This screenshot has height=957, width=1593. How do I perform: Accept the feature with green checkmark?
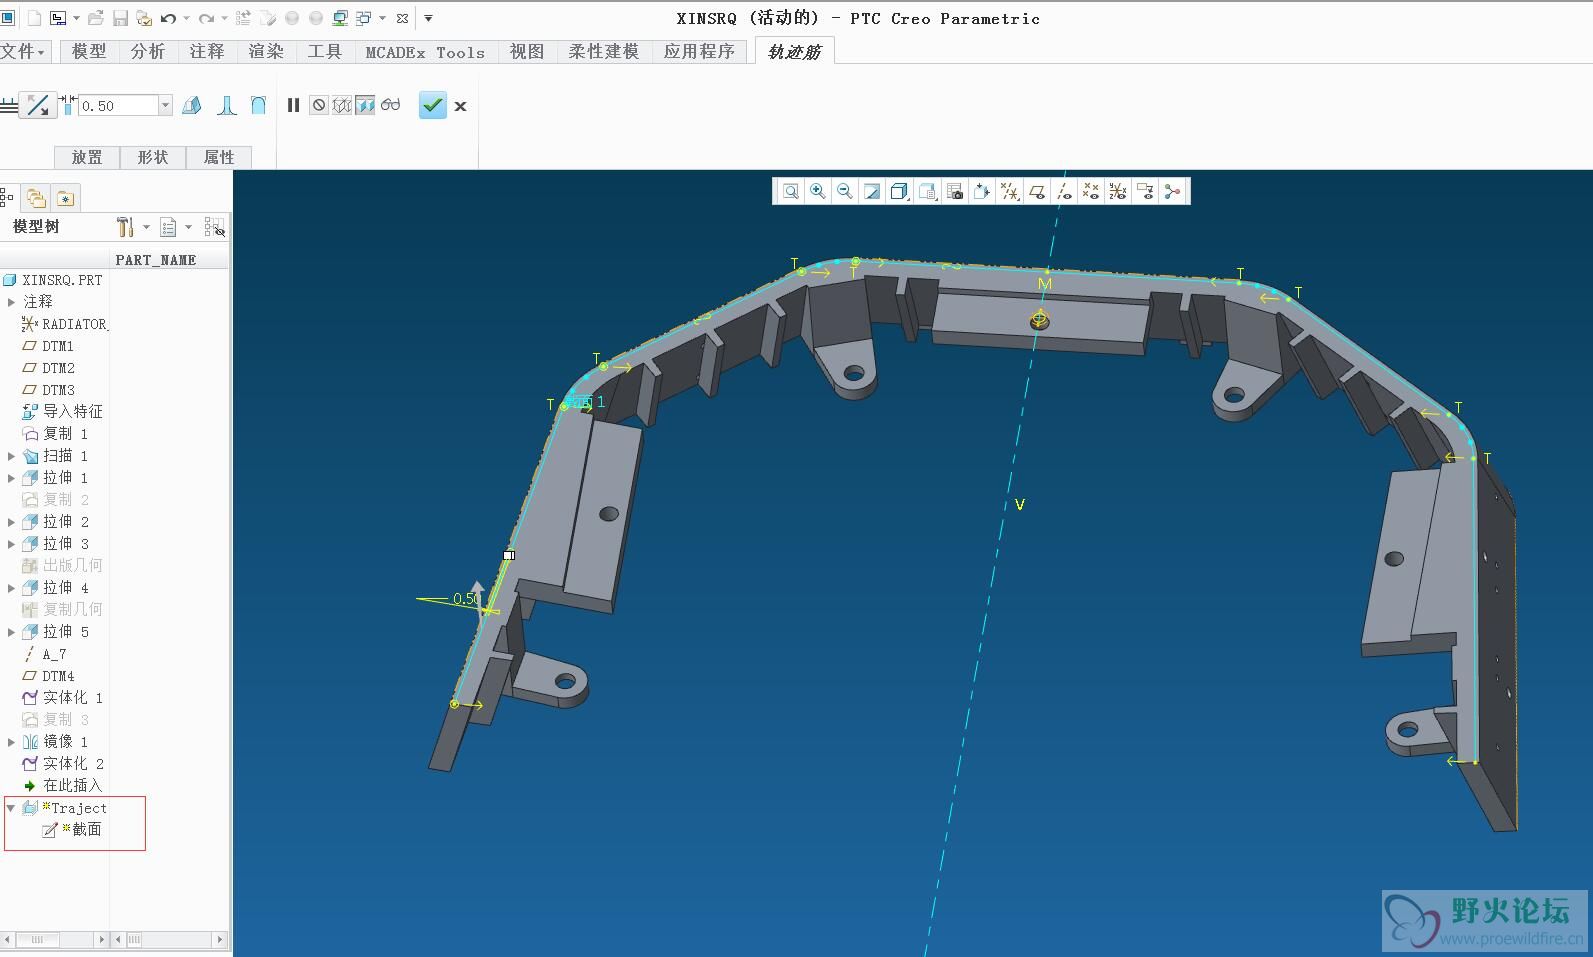point(432,105)
